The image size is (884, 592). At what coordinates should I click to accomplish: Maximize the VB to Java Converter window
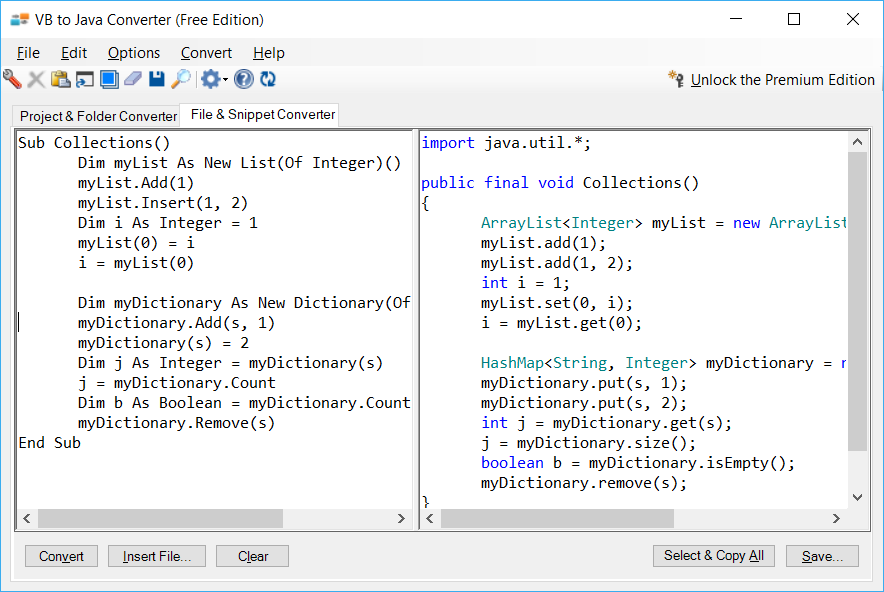[794, 20]
